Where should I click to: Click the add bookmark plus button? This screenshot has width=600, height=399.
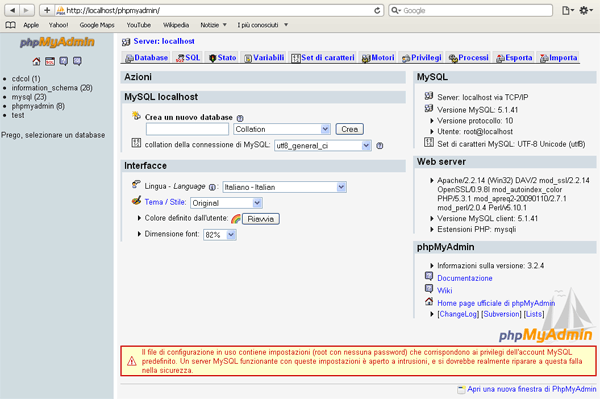47,10
